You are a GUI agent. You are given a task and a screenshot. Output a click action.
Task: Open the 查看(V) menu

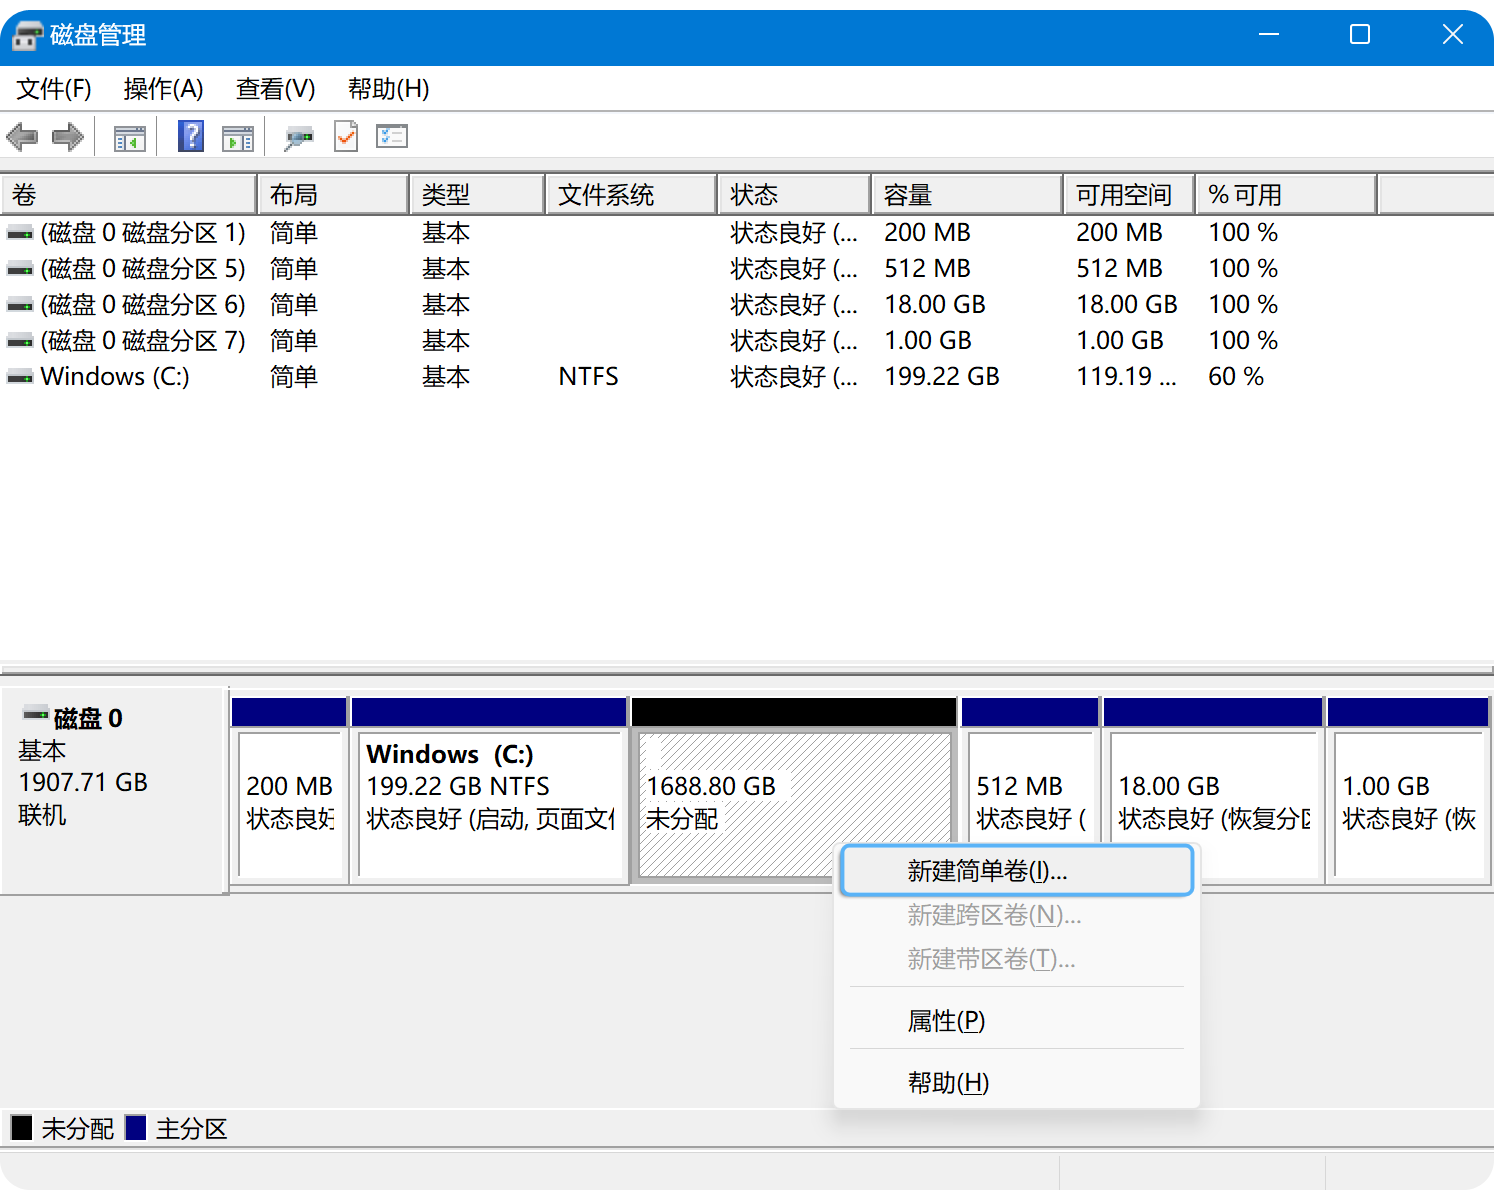click(x=275, y=89)
